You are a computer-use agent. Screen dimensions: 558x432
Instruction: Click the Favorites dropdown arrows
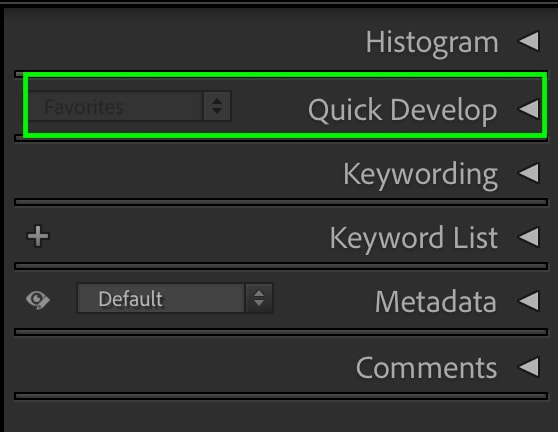pyautogui.click(x=217, y=106)
